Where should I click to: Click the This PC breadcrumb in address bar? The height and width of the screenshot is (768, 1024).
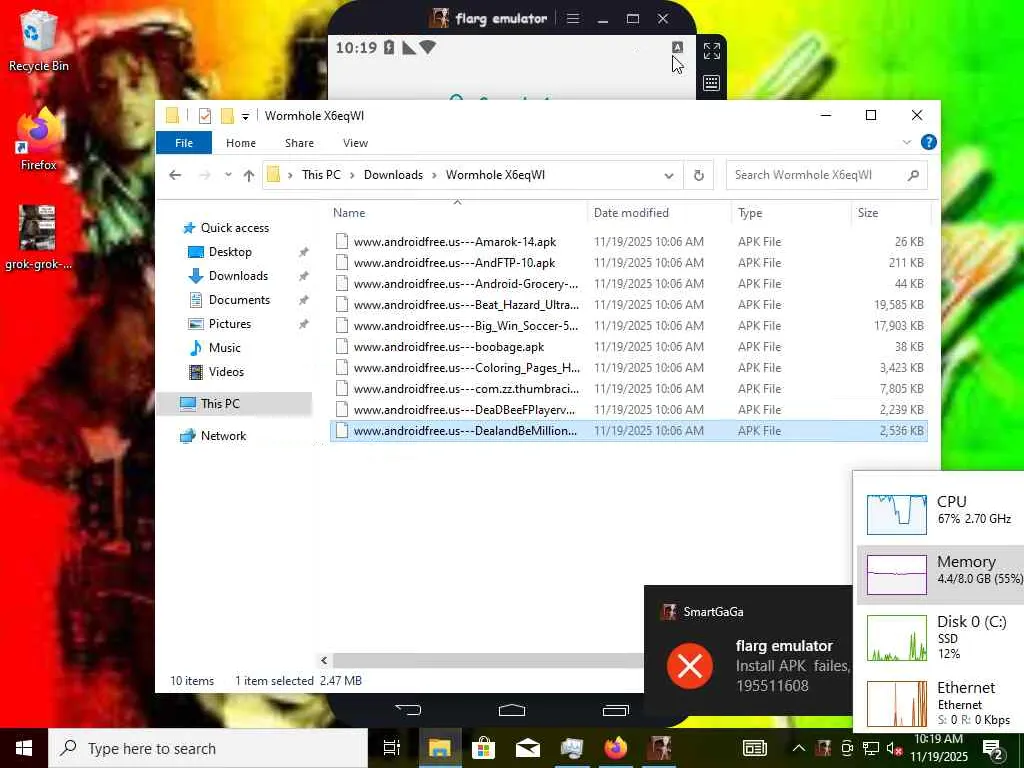tap(321, 175)
